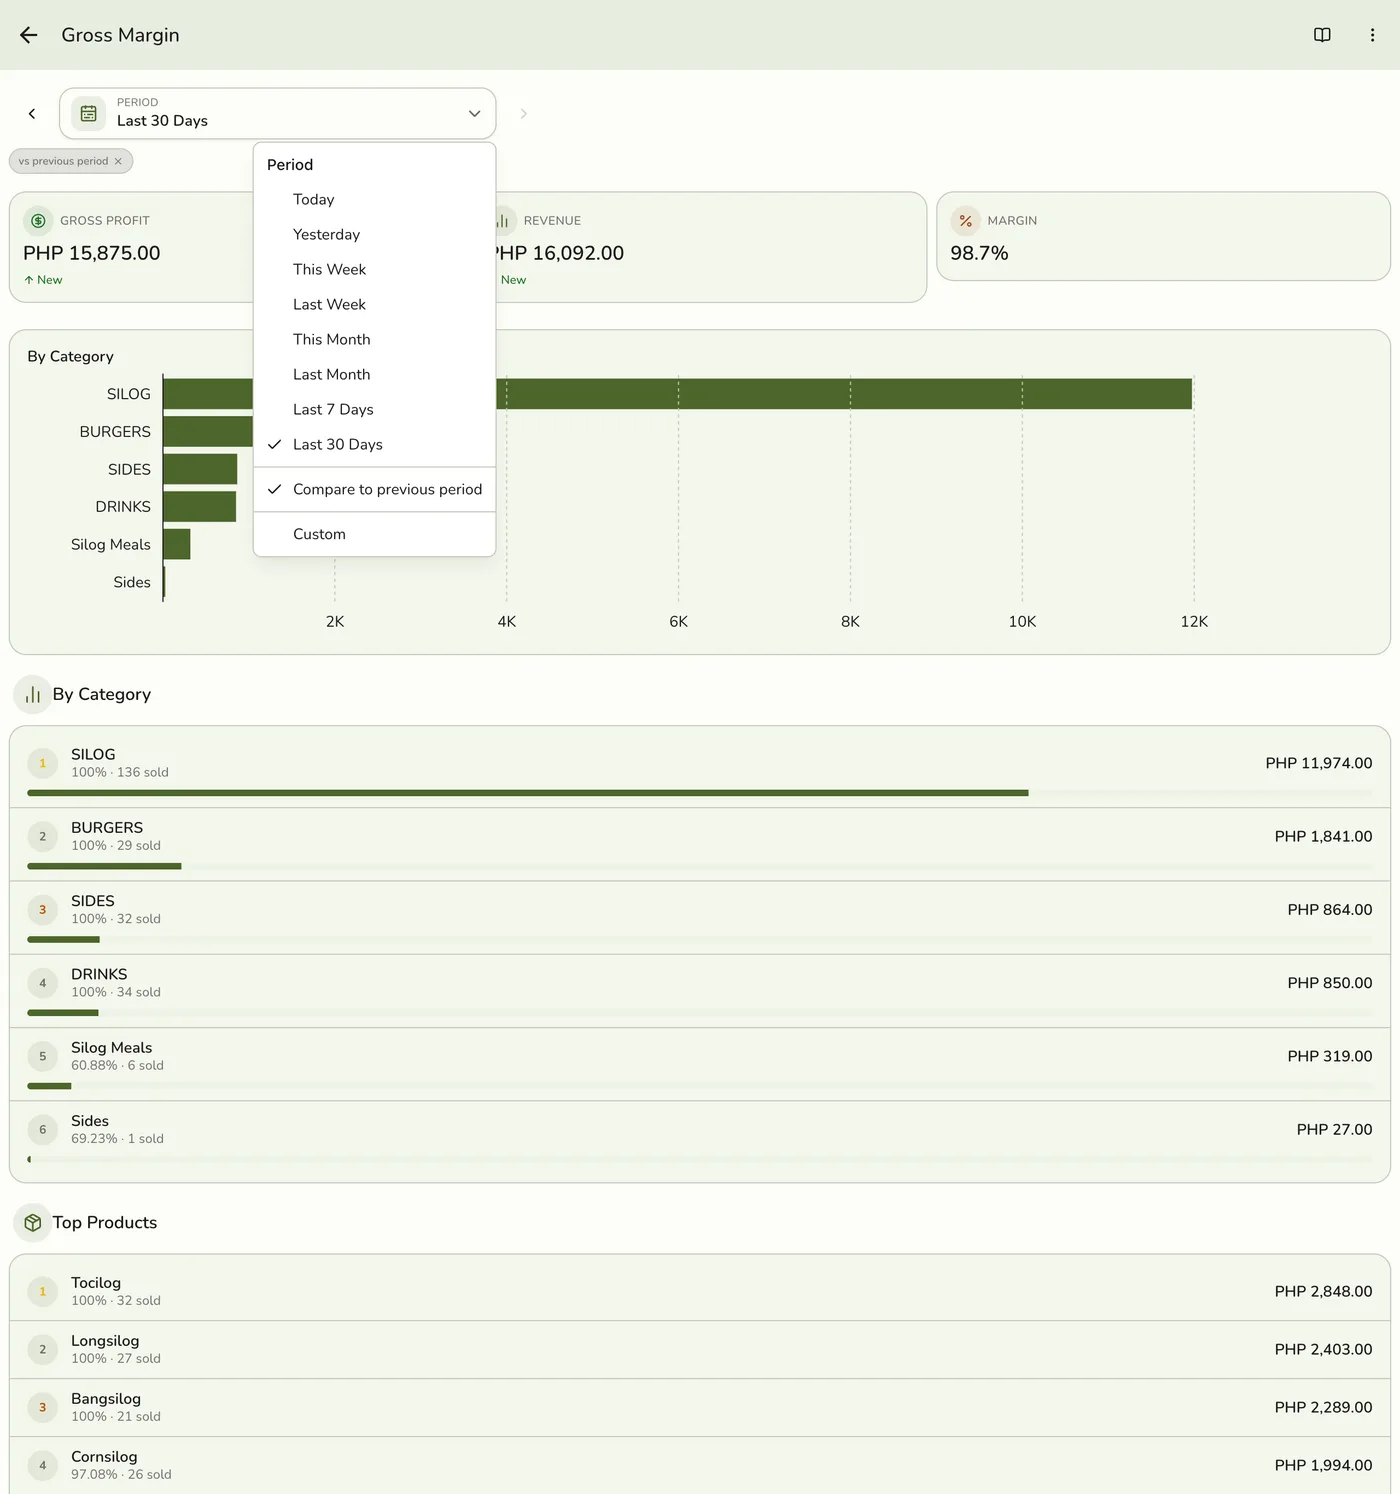The image size is (1400, 1494).
Task: Open the DRINKS 34 sold category row
Action: [700, 992]
